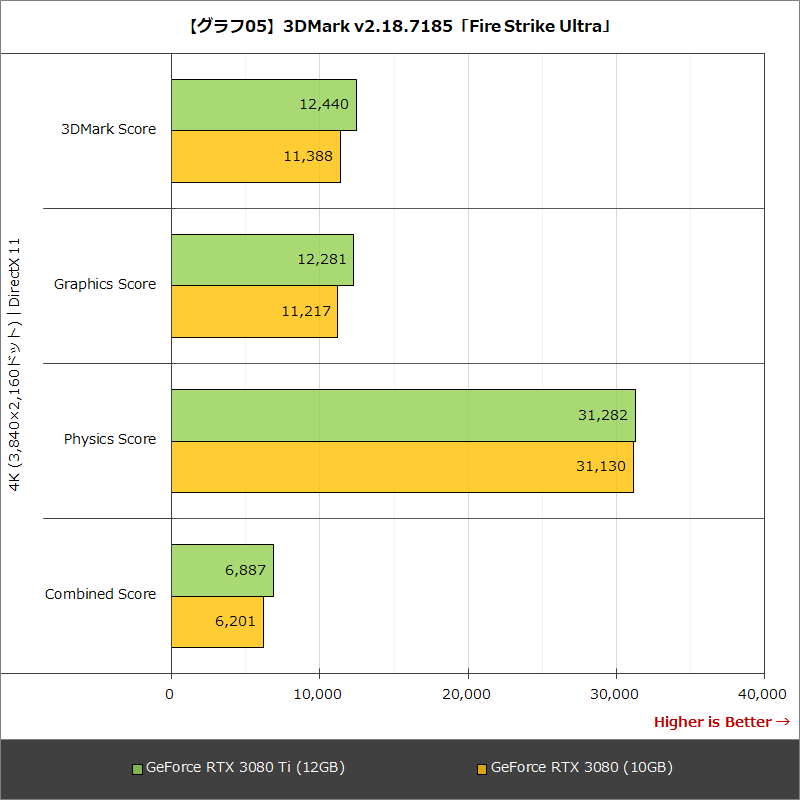This screenshot has width=800, height=800.
Task: Click the yellow 3DMark Score bar
Action: pos(255,157)
